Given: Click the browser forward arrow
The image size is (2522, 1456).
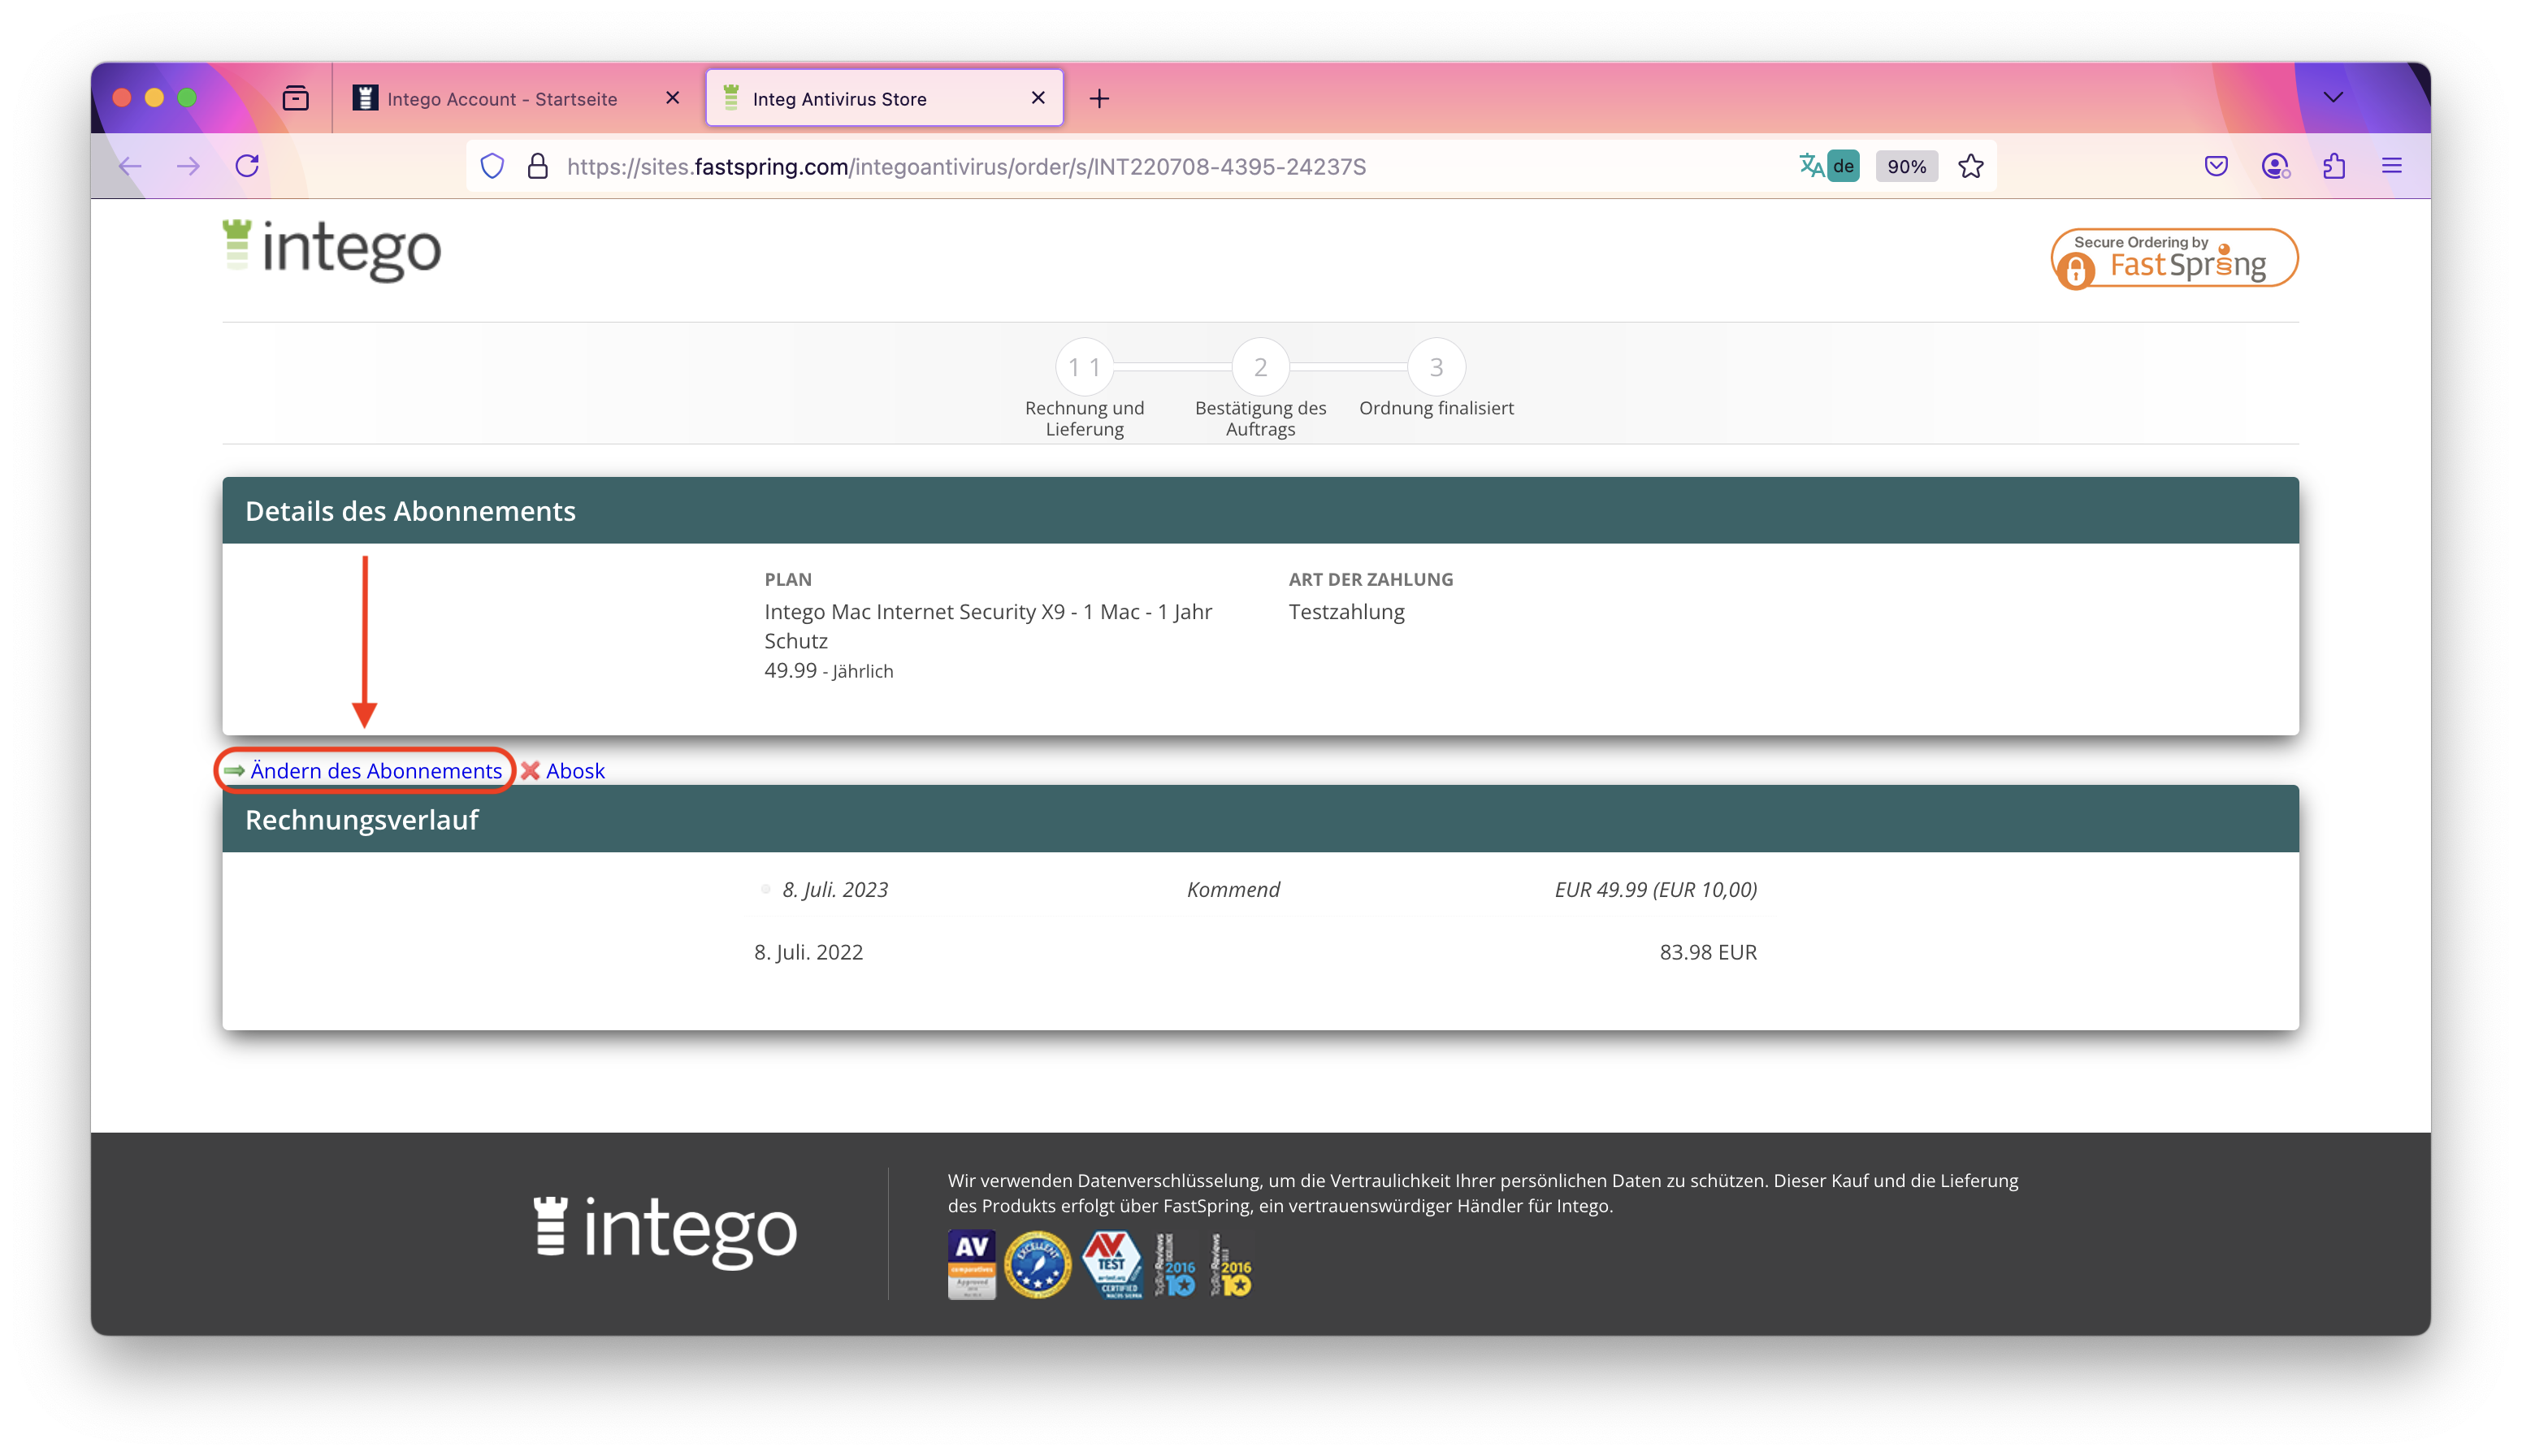Looking at the screenshot, I should (188, 166).
